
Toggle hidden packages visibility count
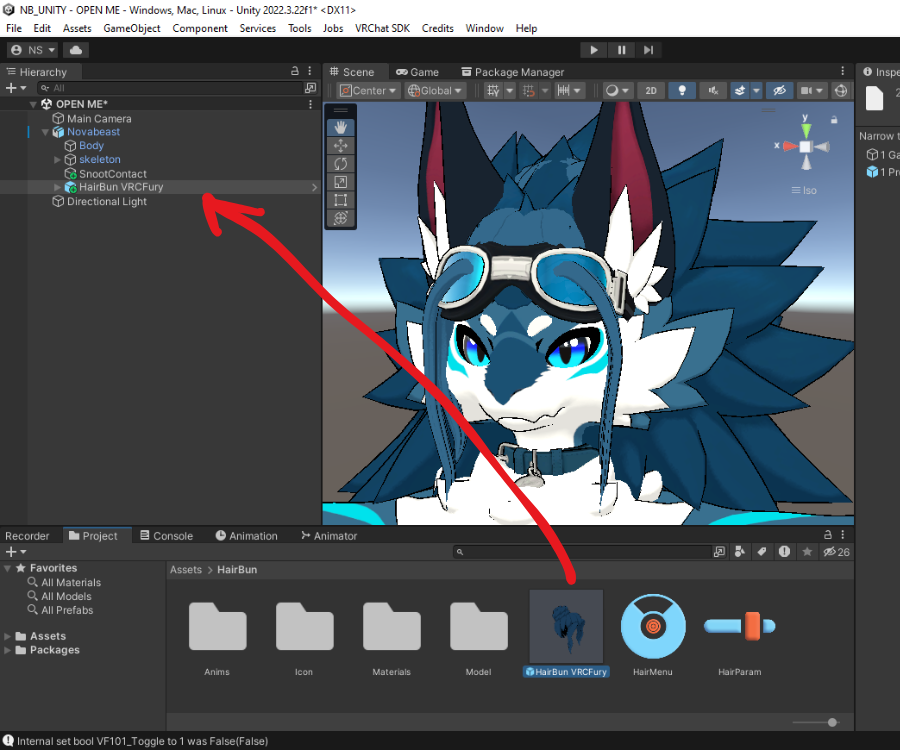[x=836, y=551]
